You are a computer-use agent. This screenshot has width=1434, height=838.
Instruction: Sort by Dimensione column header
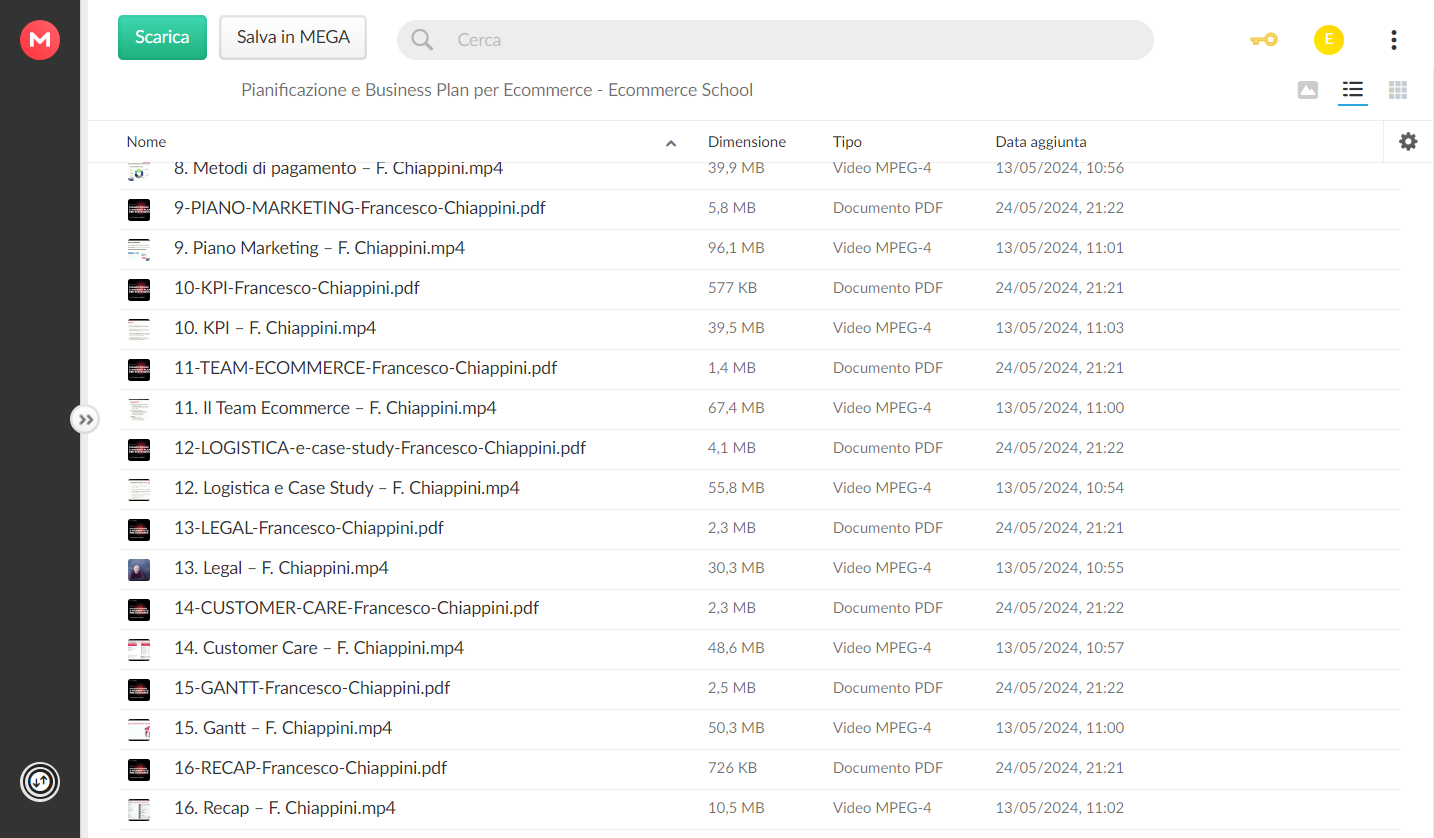(747, 142)
